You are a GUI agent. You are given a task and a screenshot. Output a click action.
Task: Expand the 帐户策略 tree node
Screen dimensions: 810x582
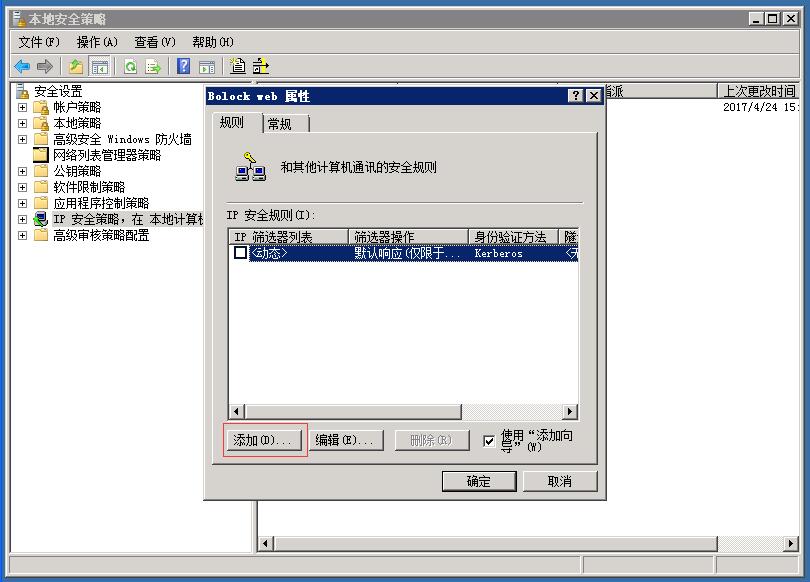[x=22, y=105]
